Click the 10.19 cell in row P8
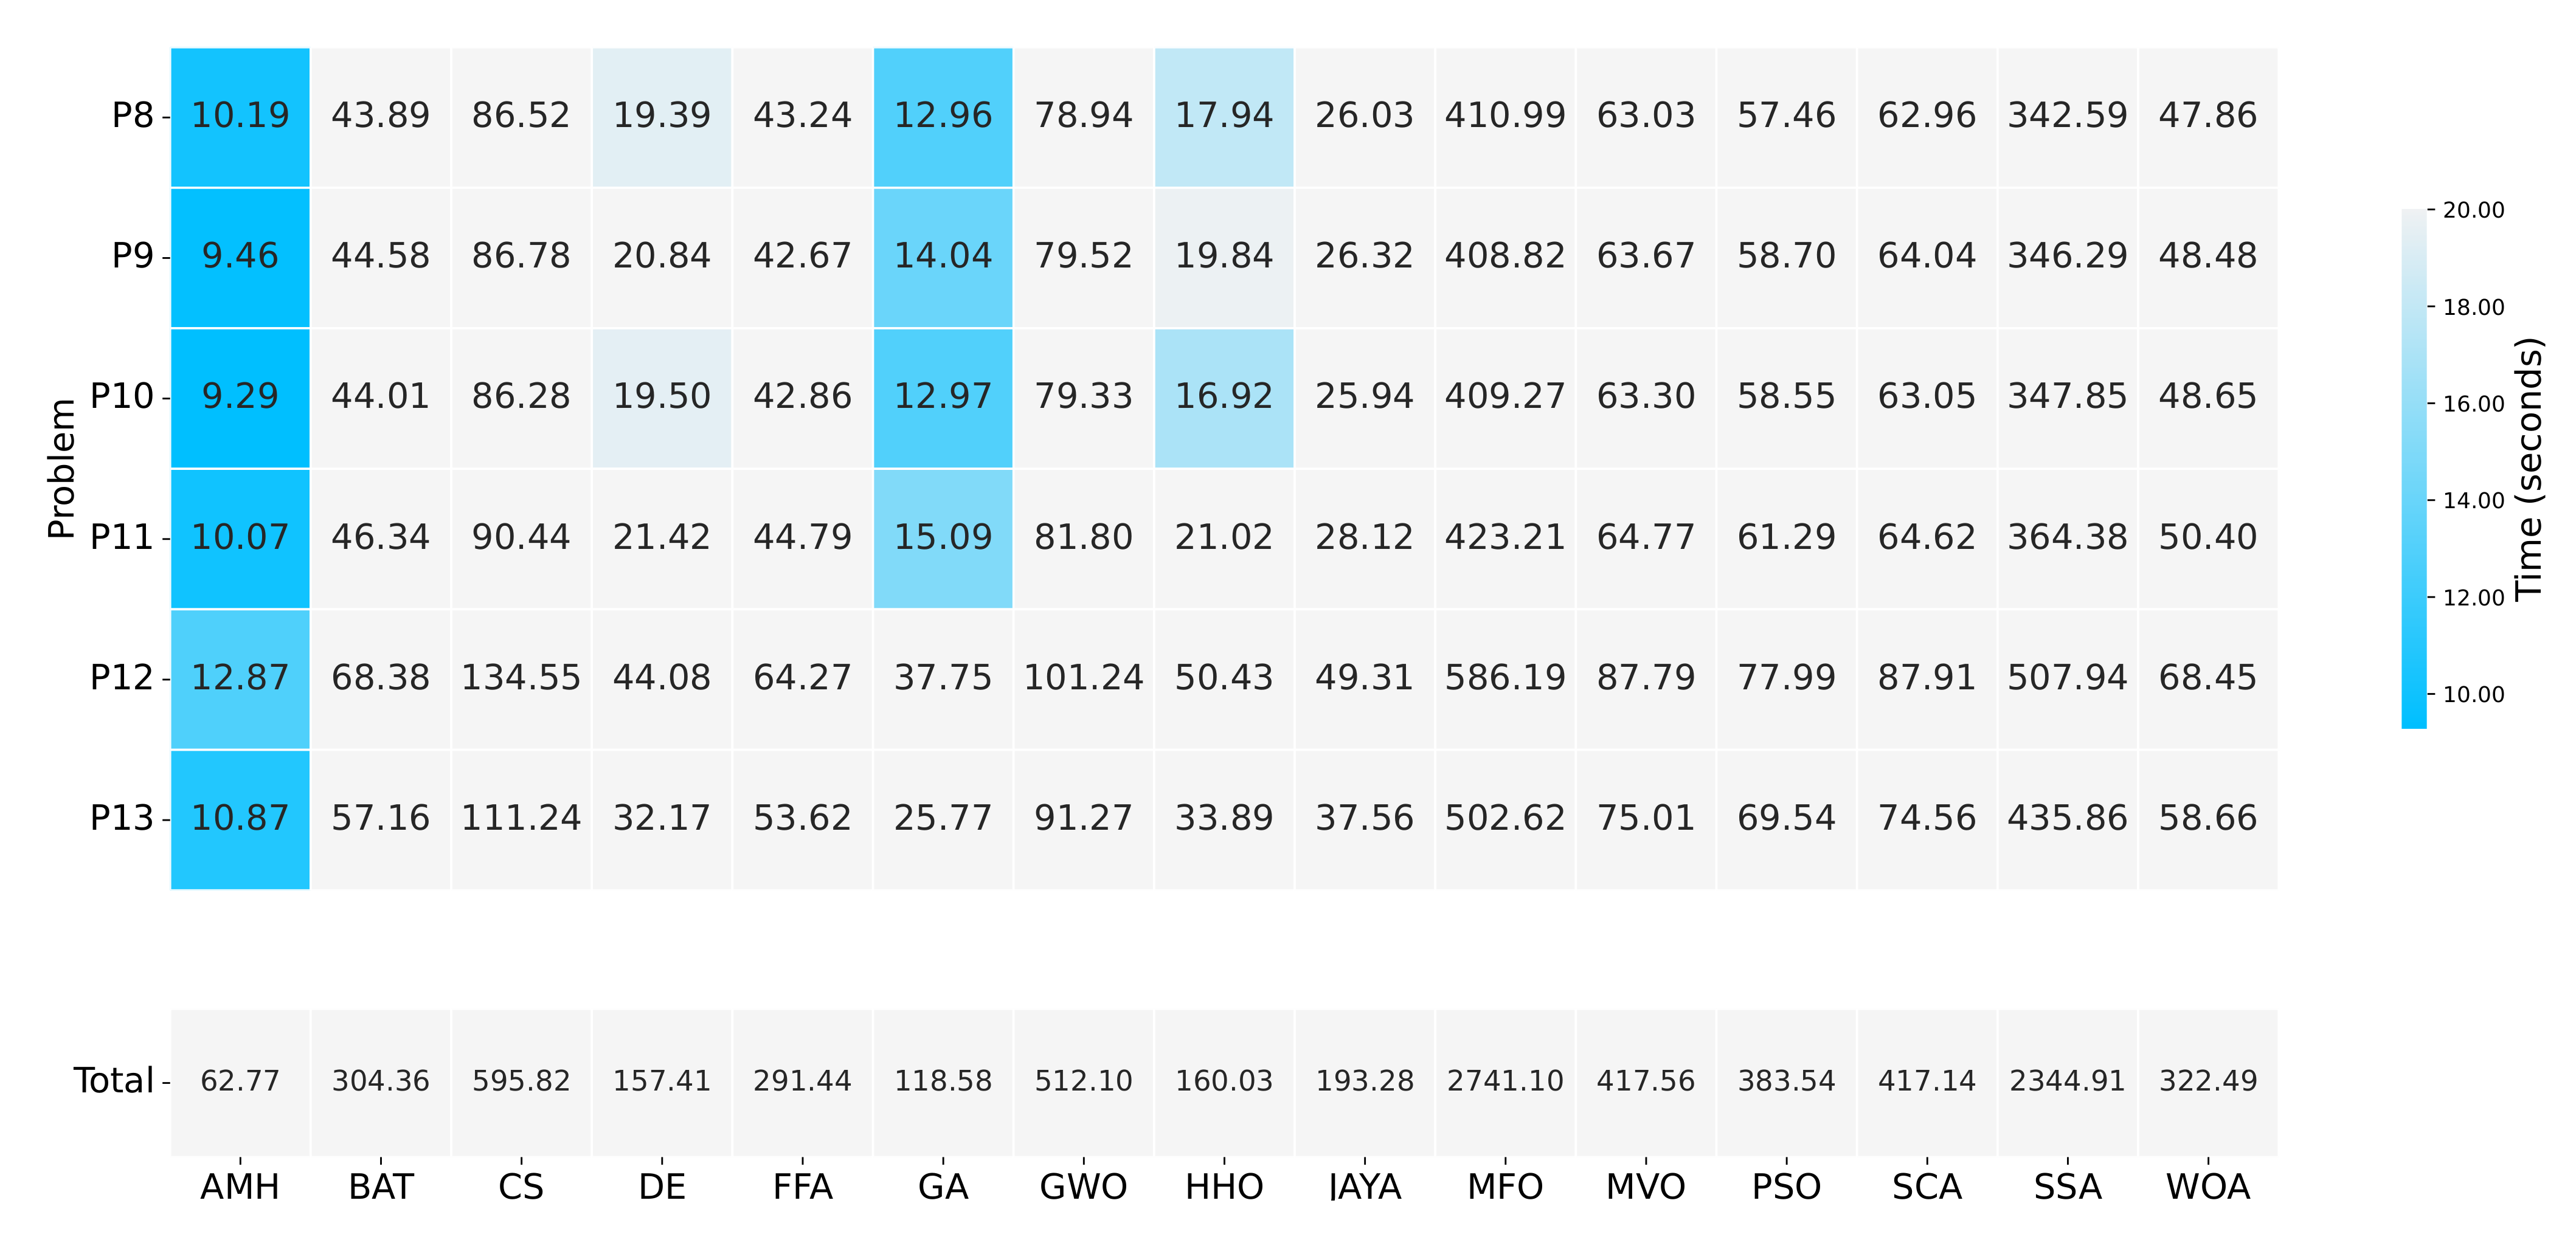The height and width of the screenshot is (1234, 2576). pos(240,116)
